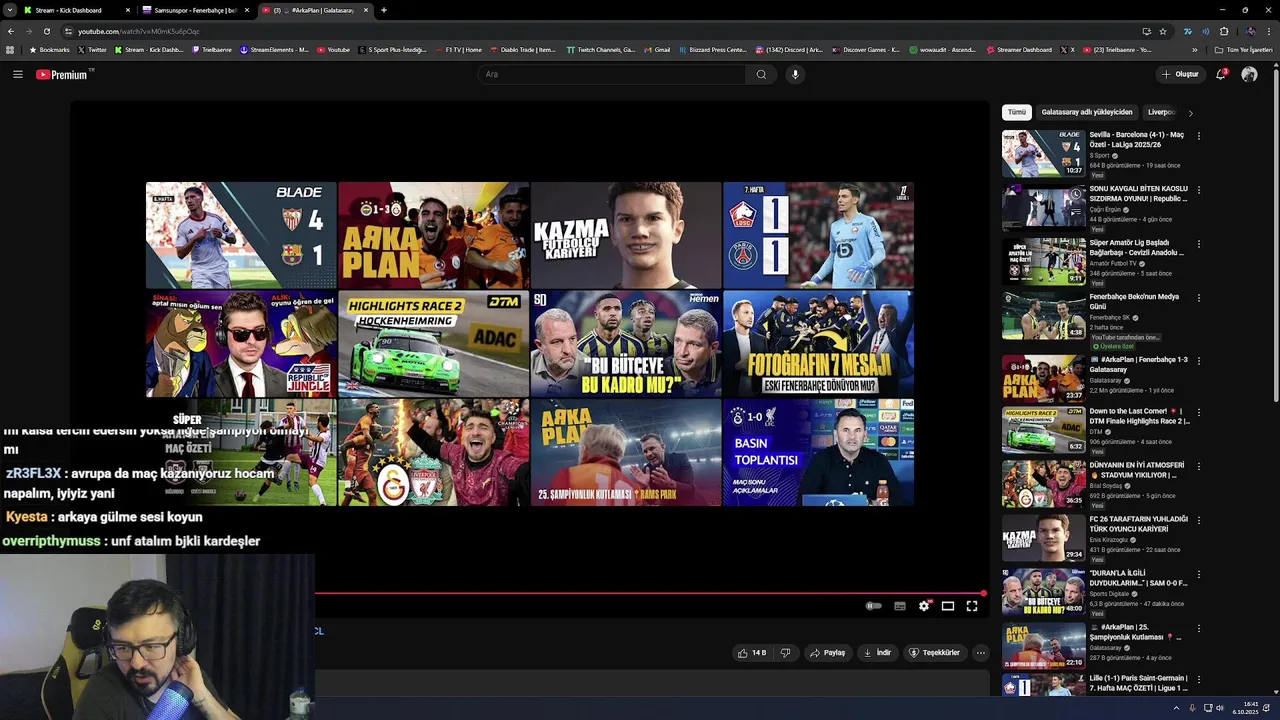
Task: Open the Gmail bookmark
Action: pyautogui.click(x=657, y=50)
